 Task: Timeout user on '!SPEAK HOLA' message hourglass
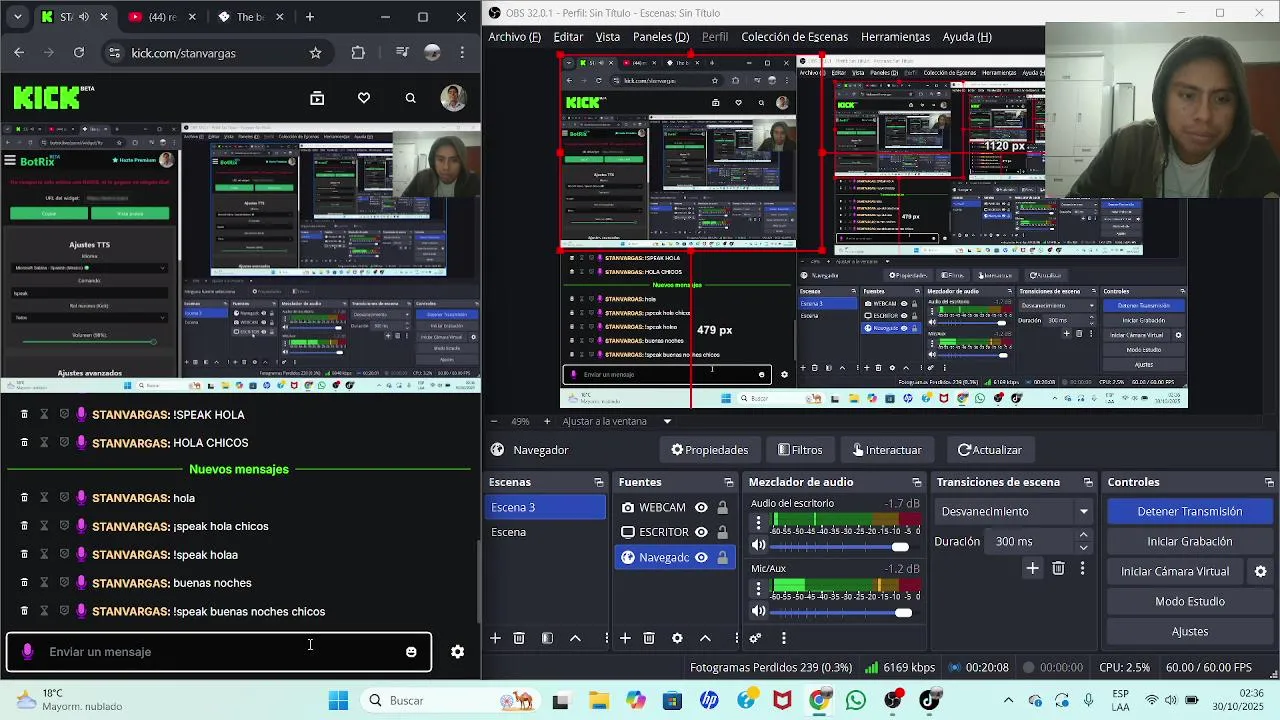point(44,414)
